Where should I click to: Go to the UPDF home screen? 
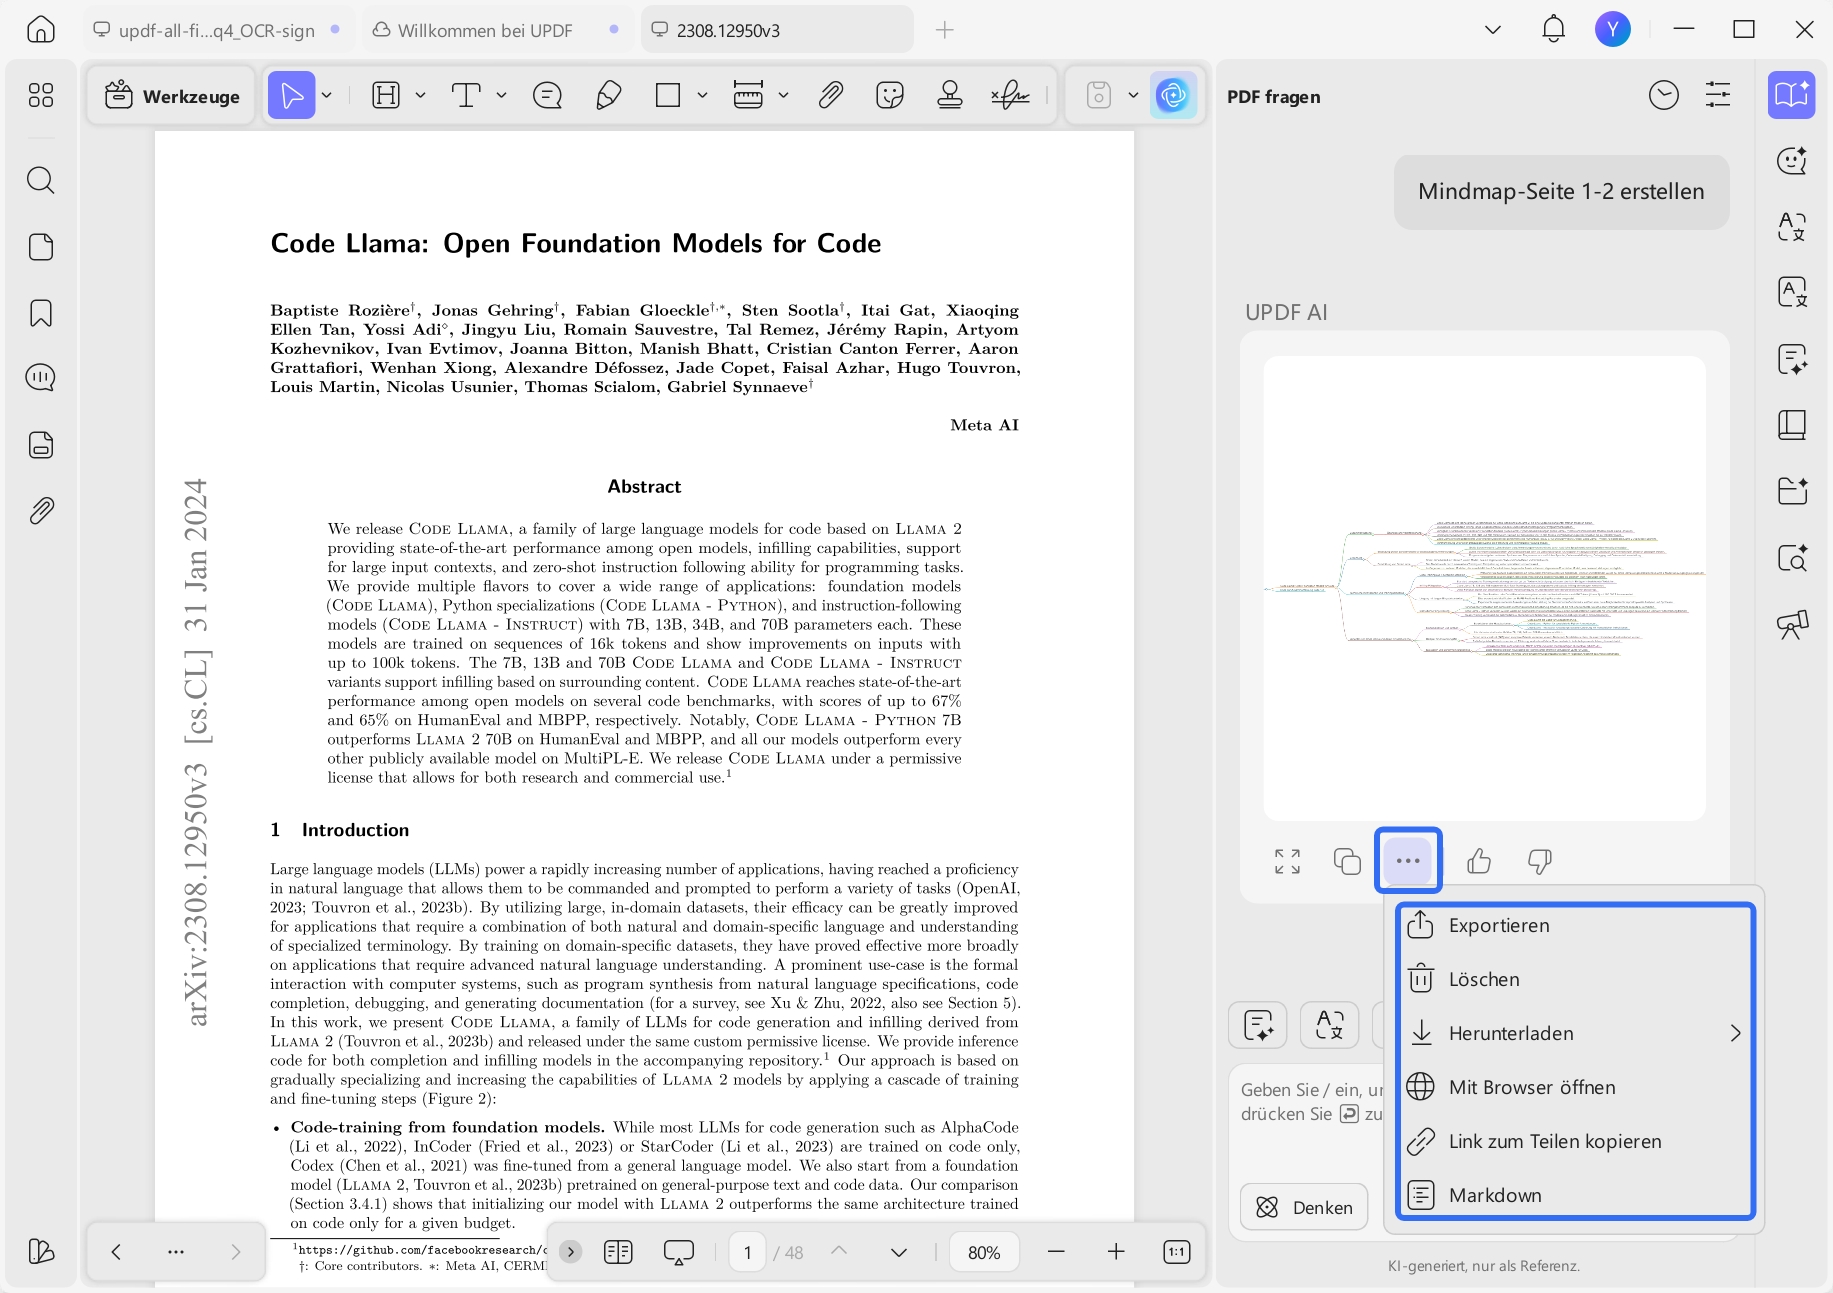click(x=41, y=30)
